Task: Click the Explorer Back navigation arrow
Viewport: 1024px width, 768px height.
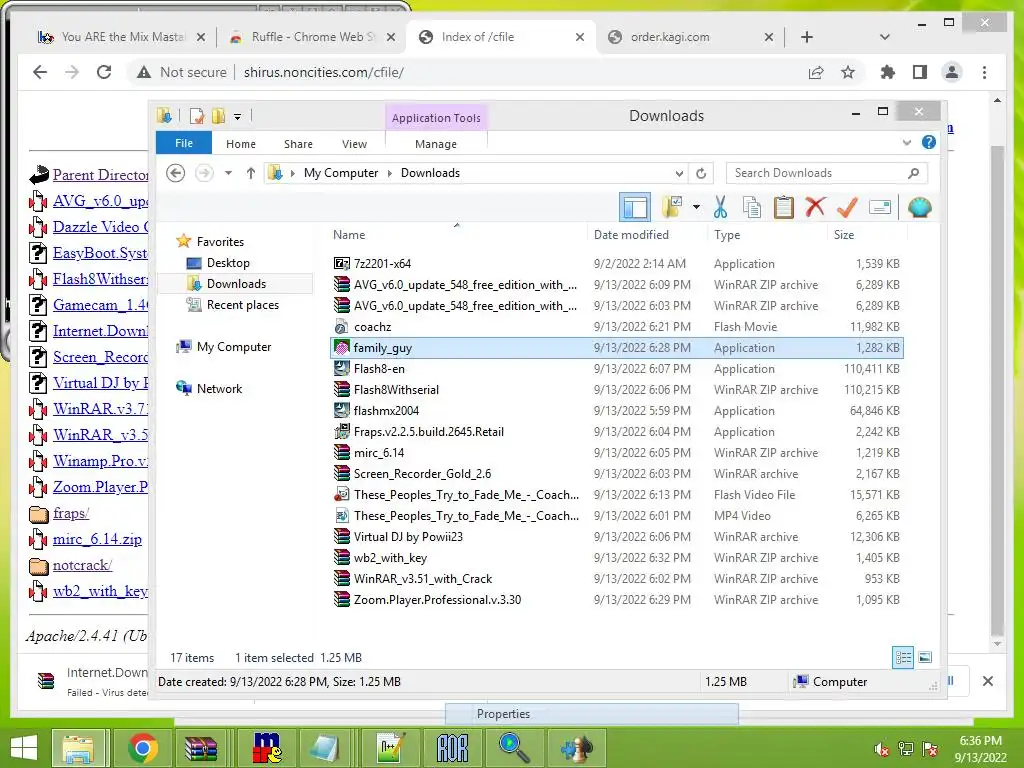Action: pos(175,173)
